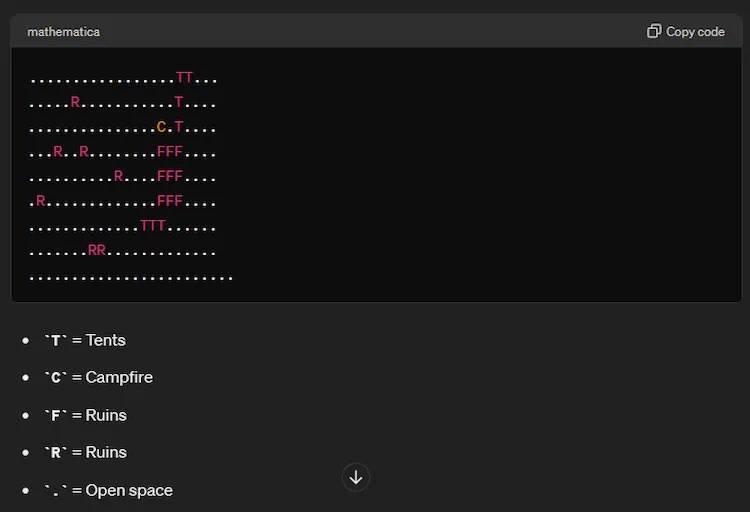Image resolution: width=750 pixels, height=512 pixels.
Task: Click the inline code F in the legend
Action: [55, 416]
